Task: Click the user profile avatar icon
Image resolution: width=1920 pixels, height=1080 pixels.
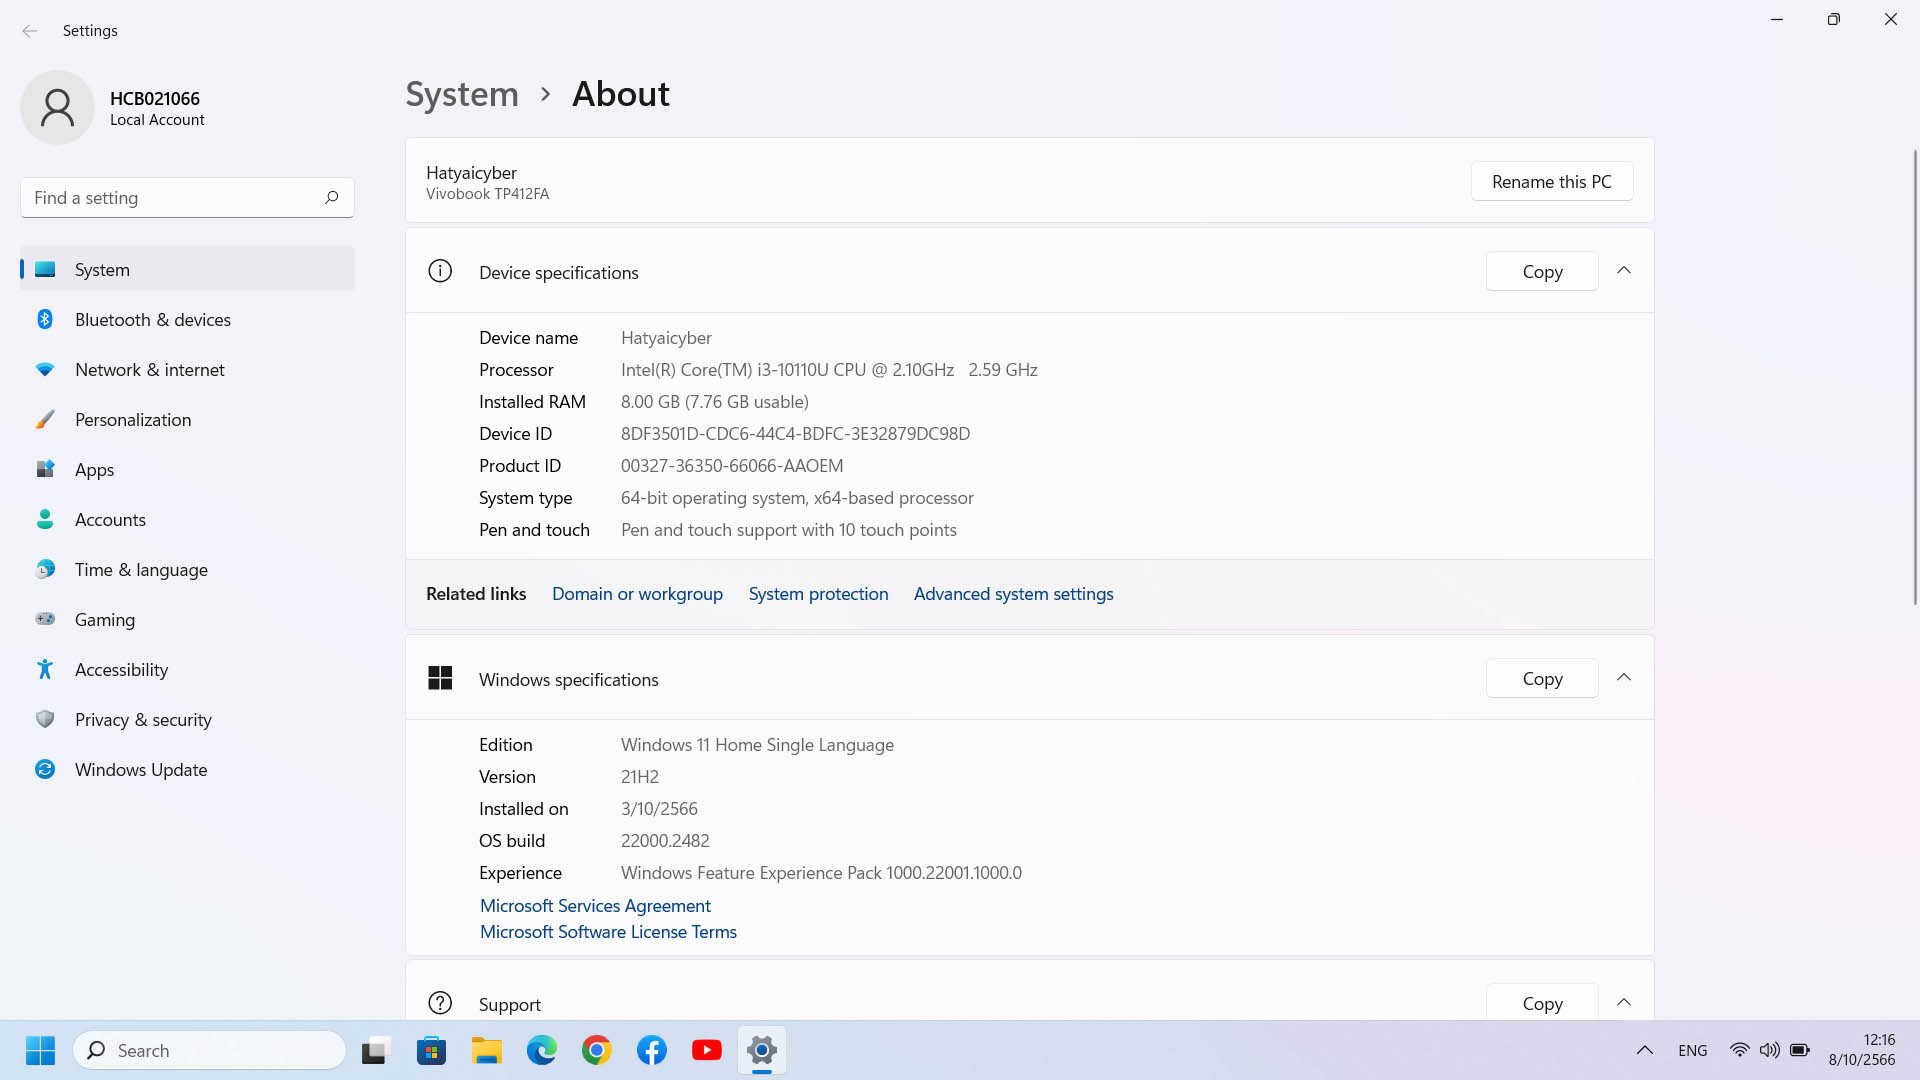Action: 57,108
